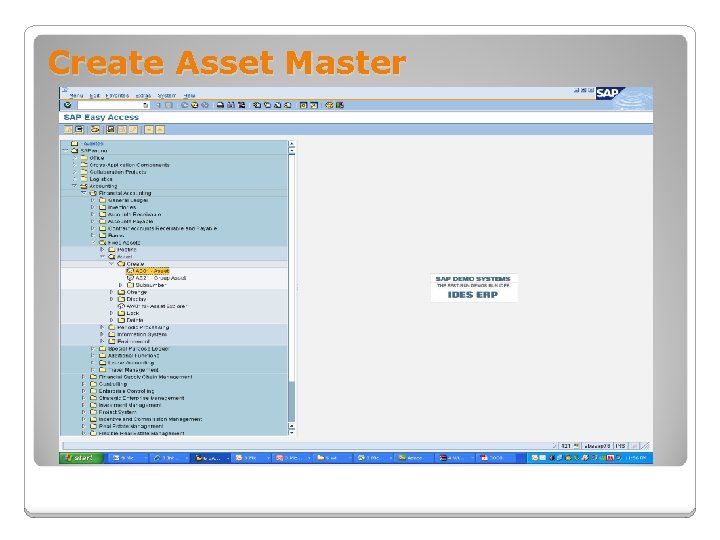Expand the General Ledger folder arrow

93,200
